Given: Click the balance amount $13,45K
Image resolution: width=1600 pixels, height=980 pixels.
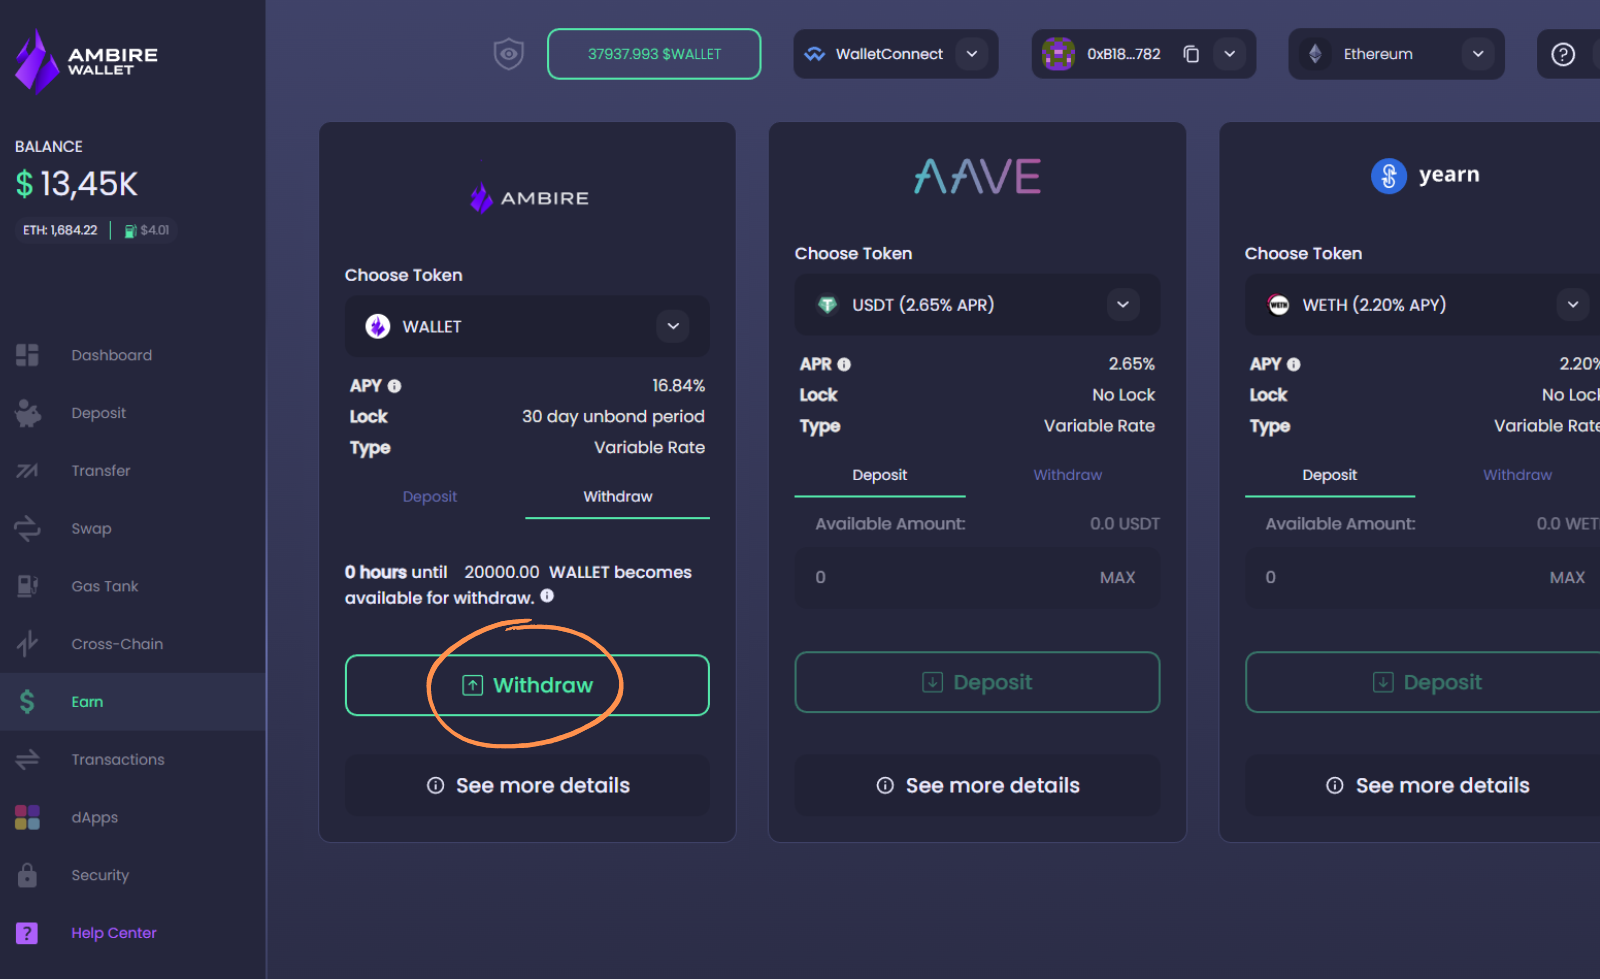Looking at the screenshot, I should tap(77, 184).
